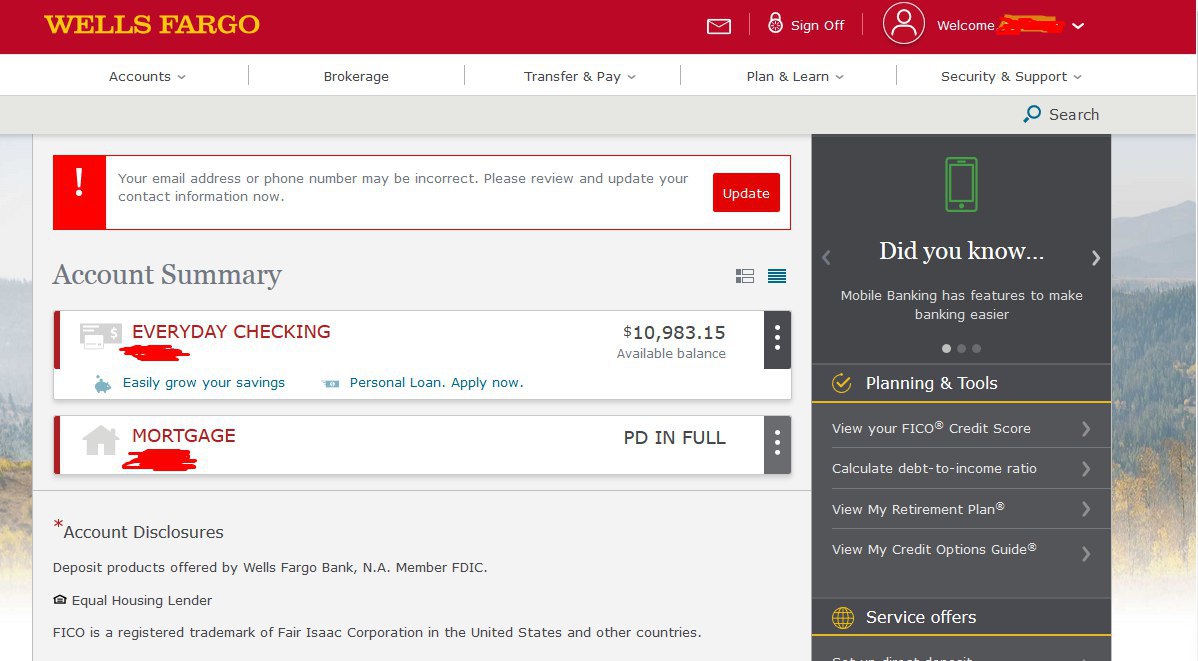
Task: Click the red Update button
Action: tap(746, 193)
